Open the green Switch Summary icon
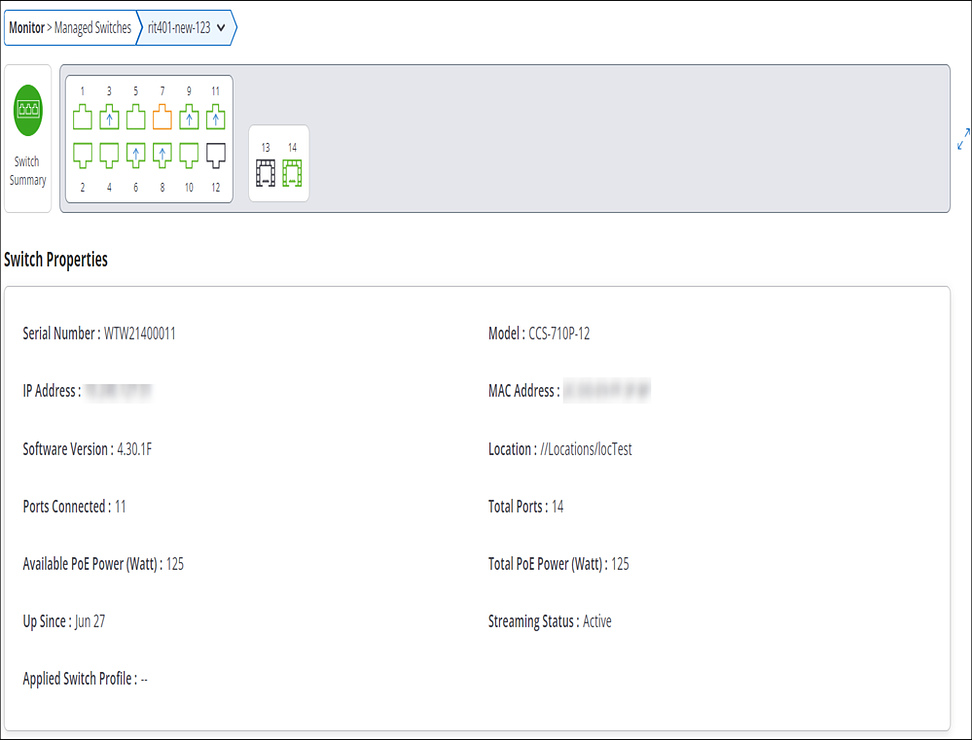The height and width of the screenshot is (740, 972). tap(28, 110)
